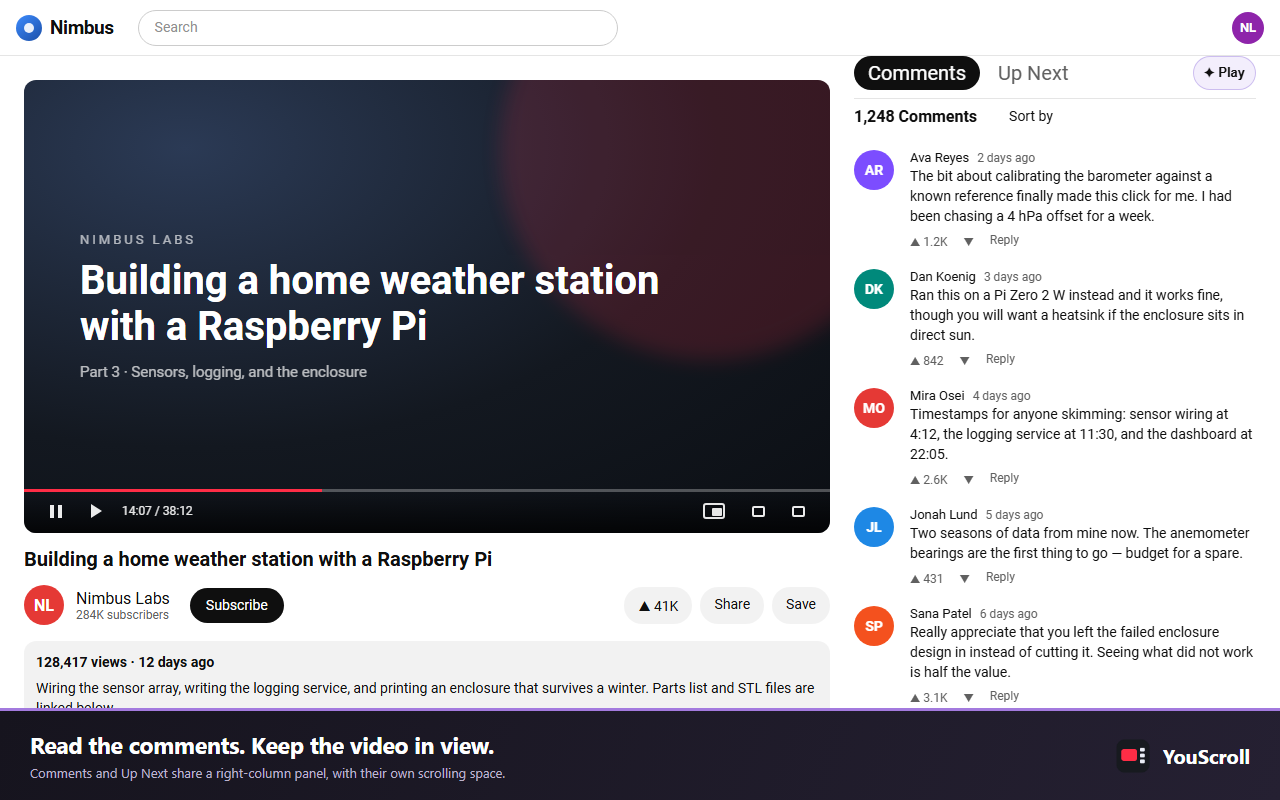Seek using the red video progress bar
Screen dimensions: 1280x800
click(173, 490)
